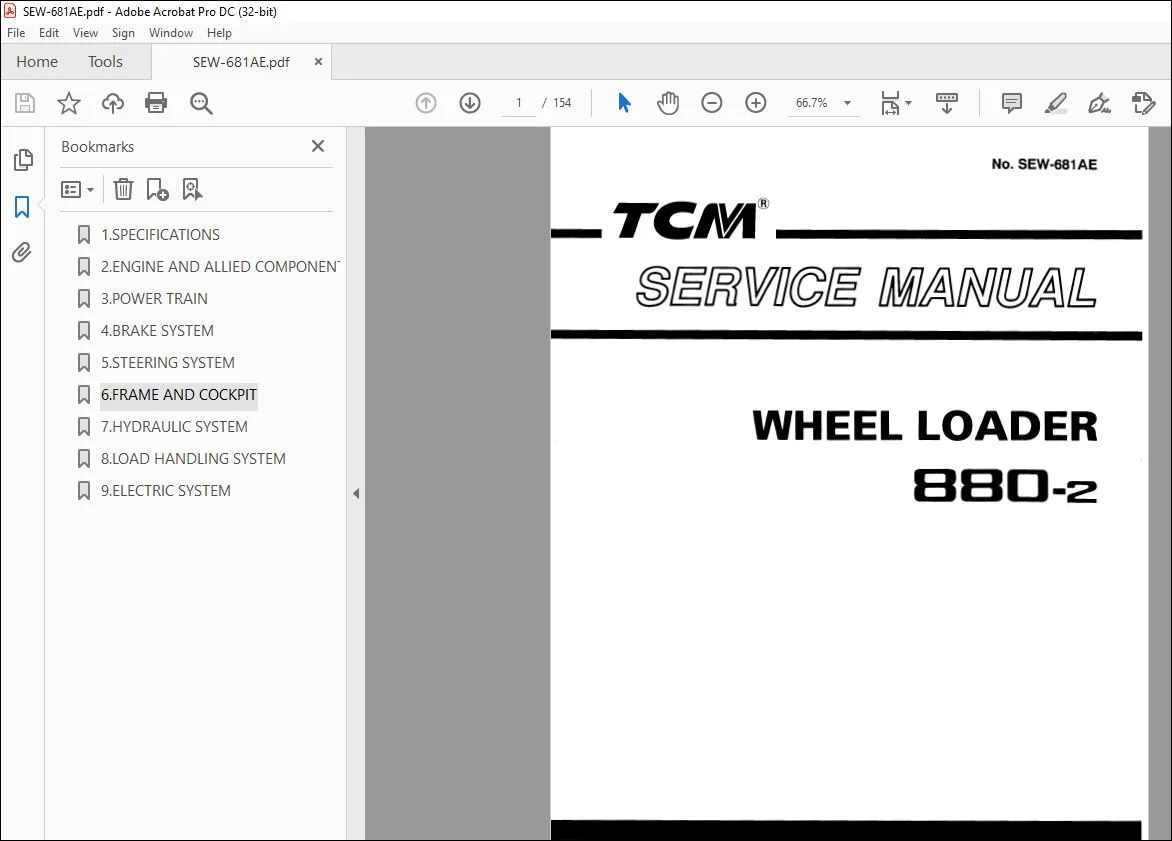Click the scrolling mode read icon
The width and height of the screenshot is (1172, 841).
pyautogui.click(x=947, y=103)
